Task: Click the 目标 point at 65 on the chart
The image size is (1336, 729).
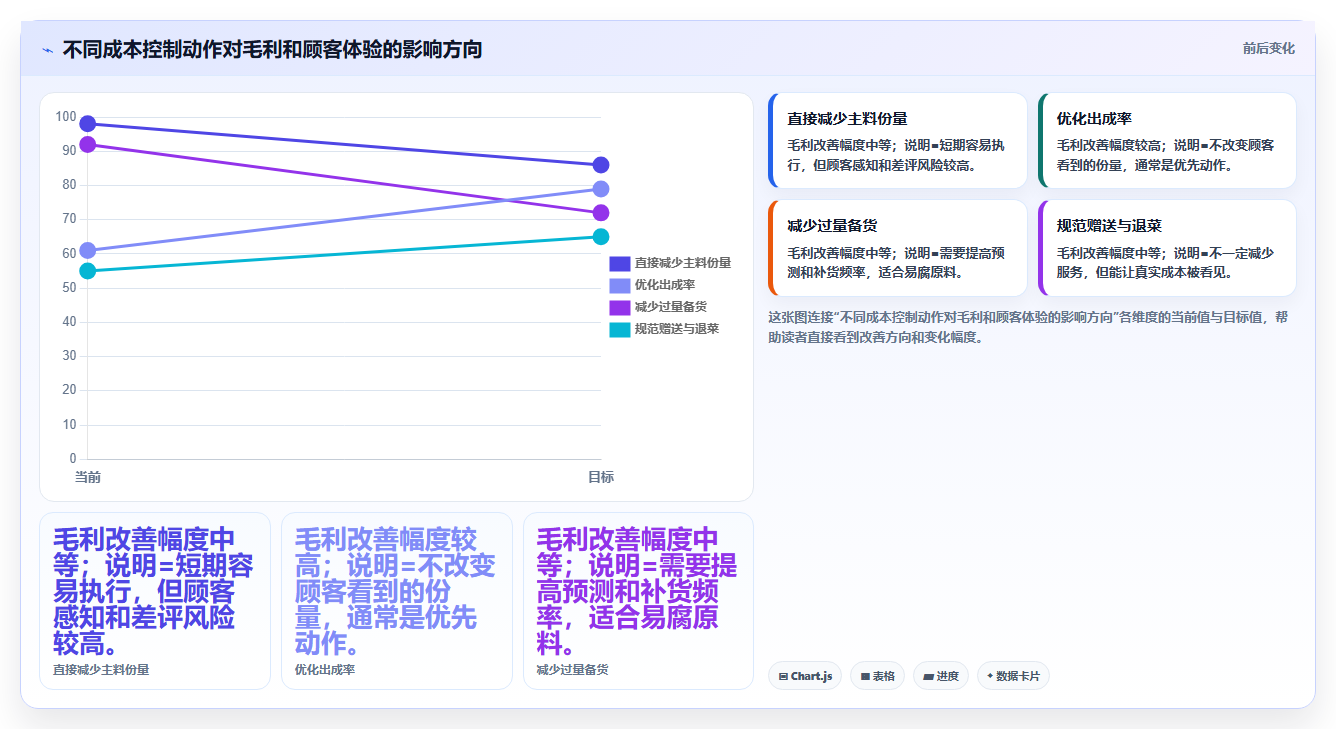Action: tap(601, 237)
